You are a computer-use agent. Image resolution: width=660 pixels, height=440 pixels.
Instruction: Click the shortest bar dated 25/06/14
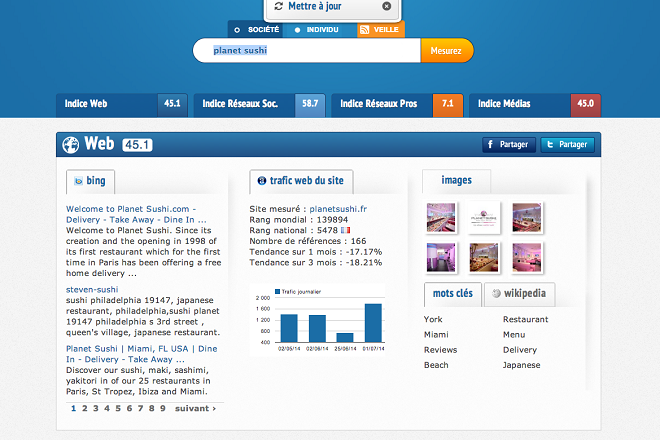pos(345,338)
